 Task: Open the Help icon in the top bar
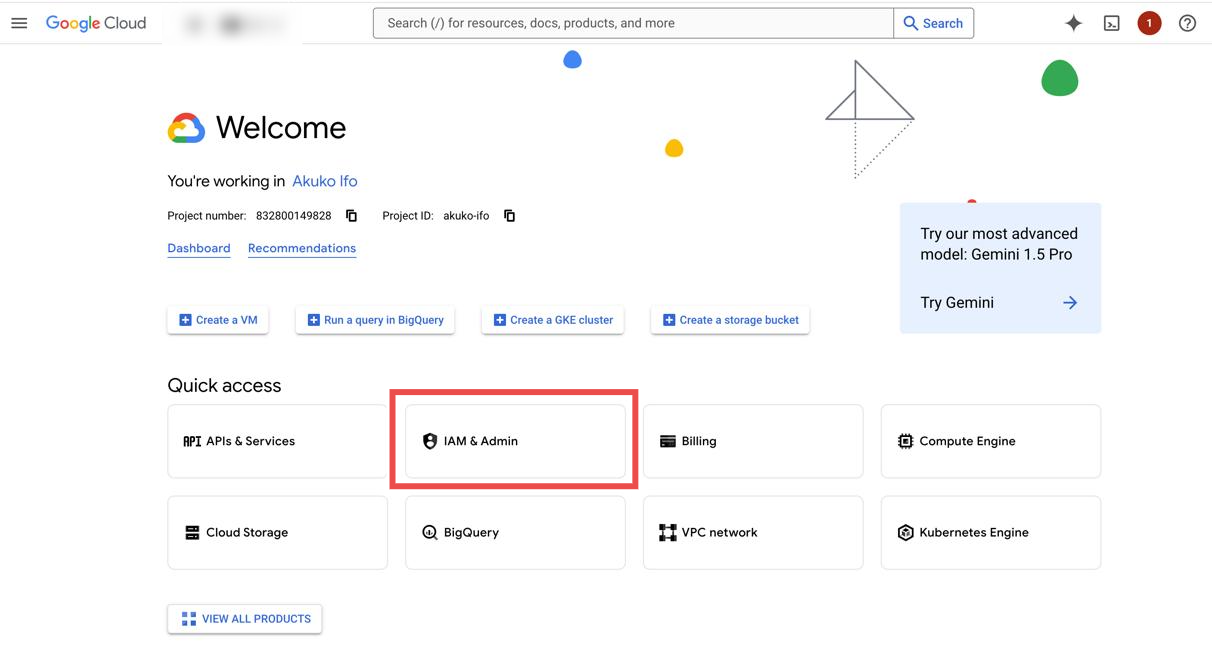click(x=1186, y=22)
